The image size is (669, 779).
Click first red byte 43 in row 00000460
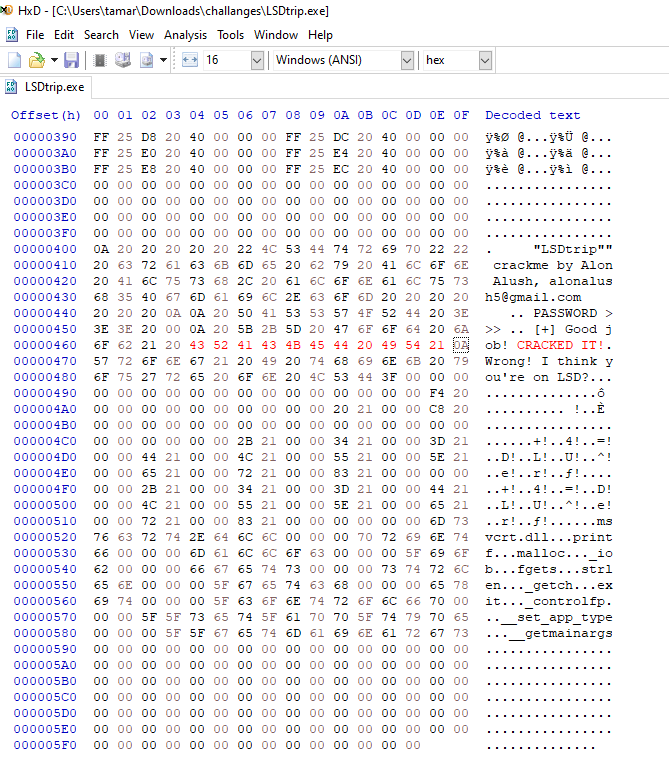pyautogui.click(x=197, y=345)
